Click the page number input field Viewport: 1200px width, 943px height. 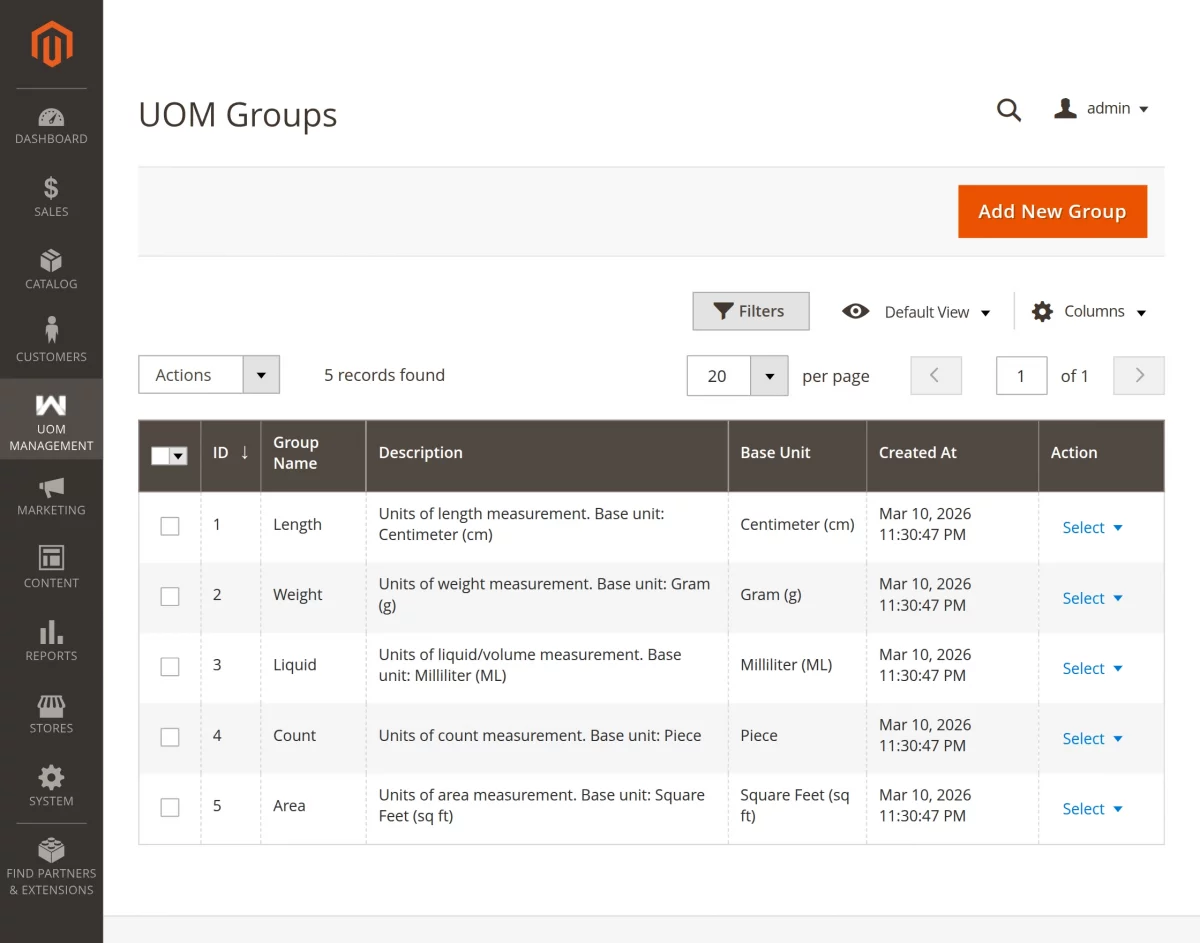(x=1021, y=375)
